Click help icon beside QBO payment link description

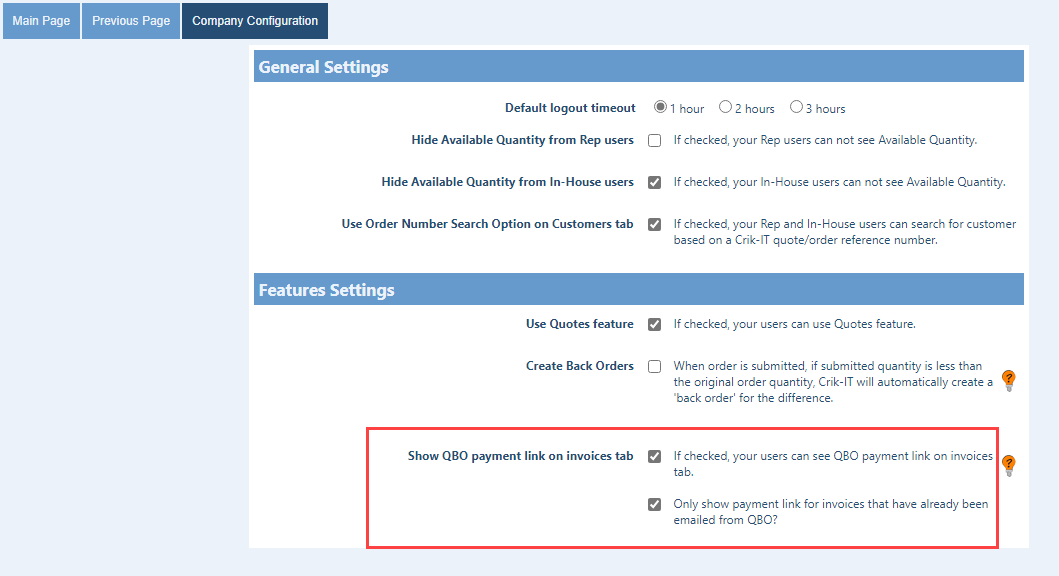click(1009, 465)
